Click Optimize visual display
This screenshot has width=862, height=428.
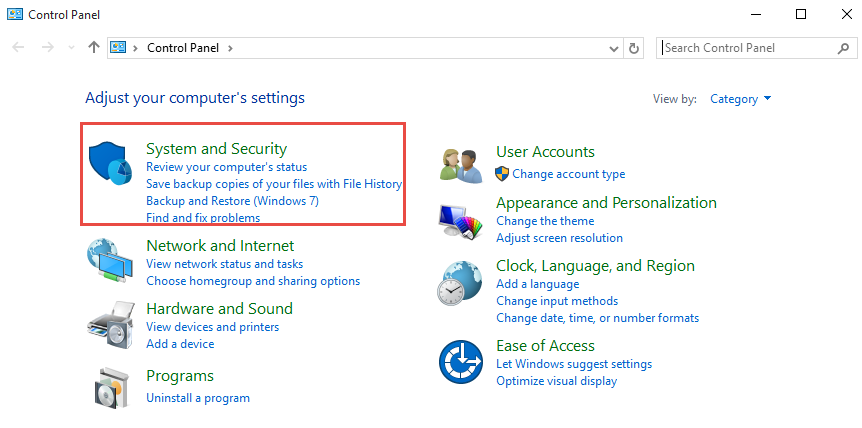pyautogui.click(x=556, y=381)
